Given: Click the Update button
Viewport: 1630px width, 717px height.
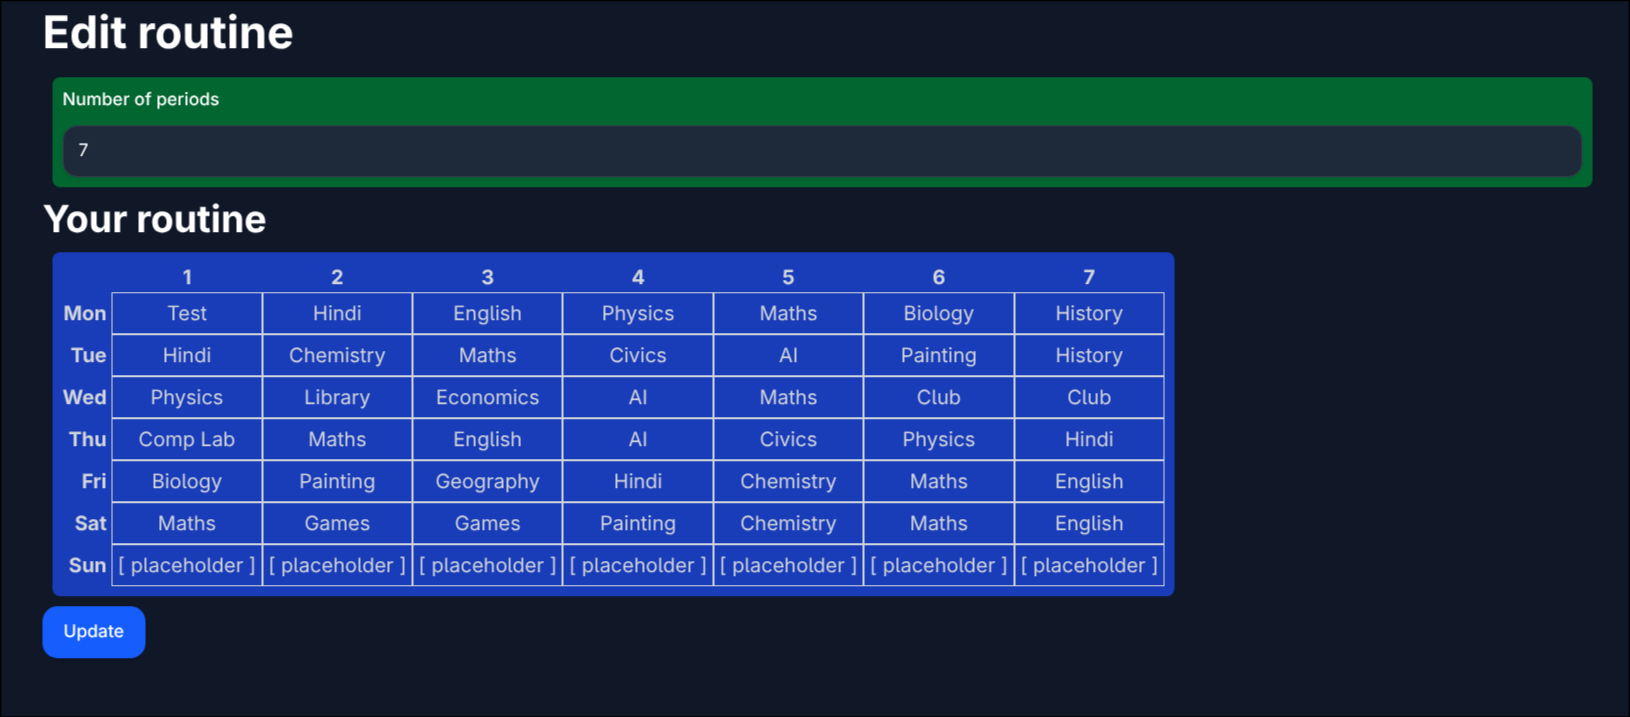Looking at the screenshot, I should click(x=93, y=631).
